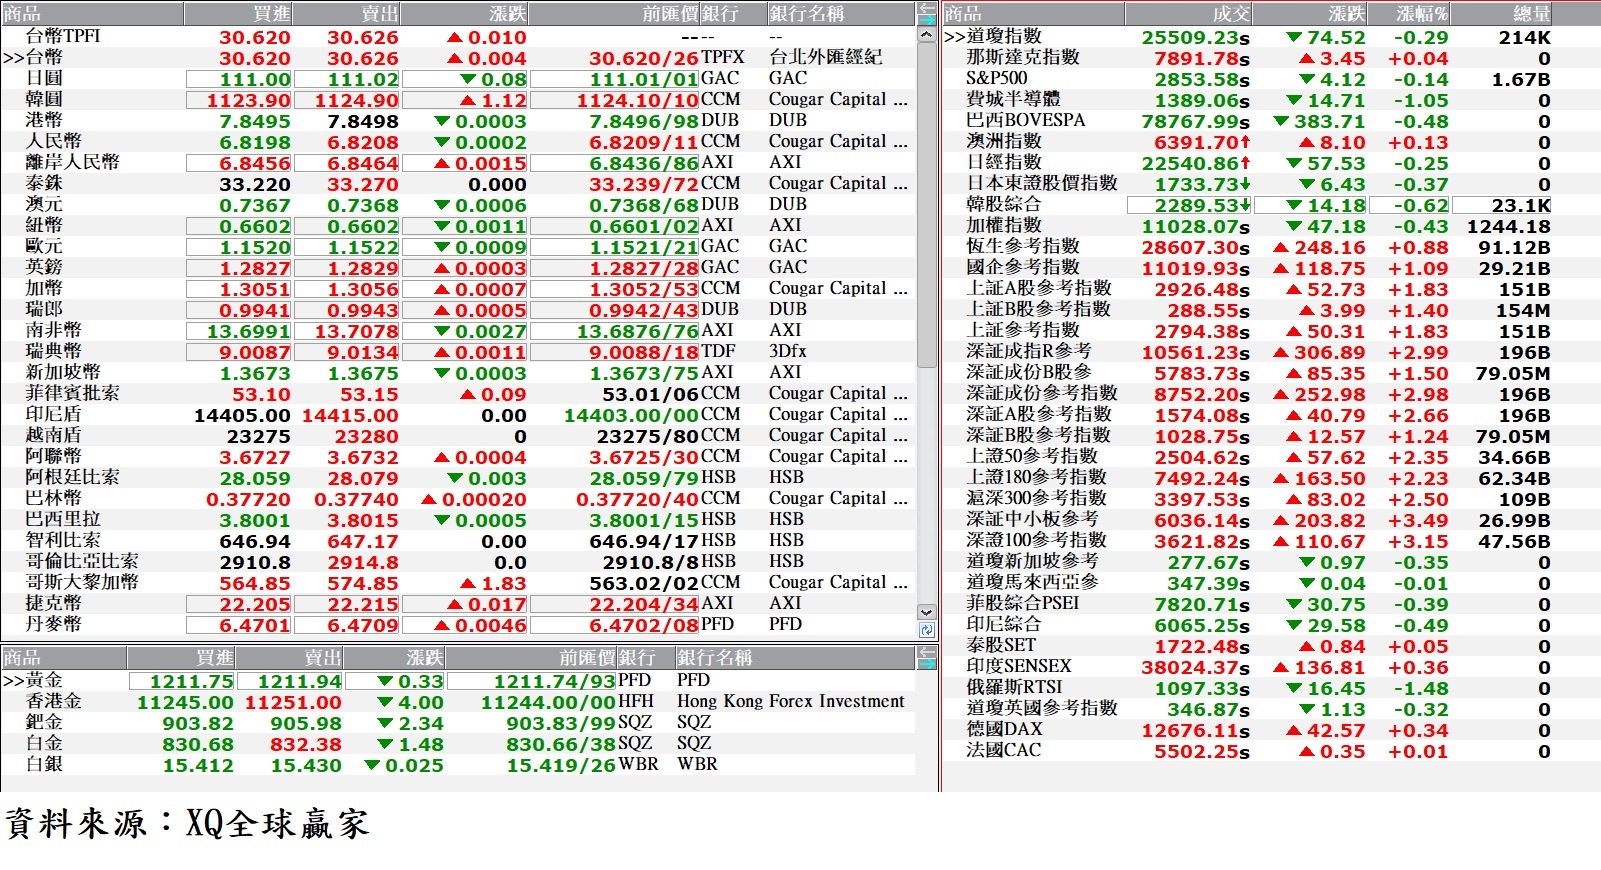The width and height of the screenshot is (1601, 870).
Task: Sort forex table by 買進 column header
Action: [x=237, y=14]
